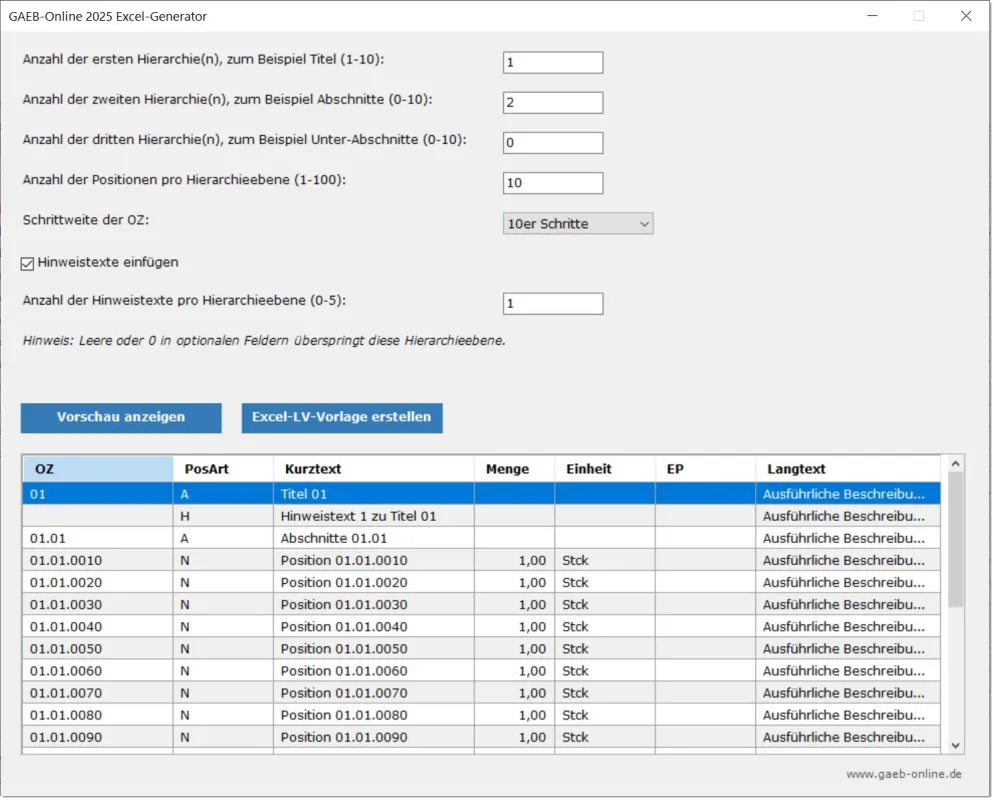
Task: Close the GAEB-Online Excel-Generator window
Action: (x=965, y=16)
